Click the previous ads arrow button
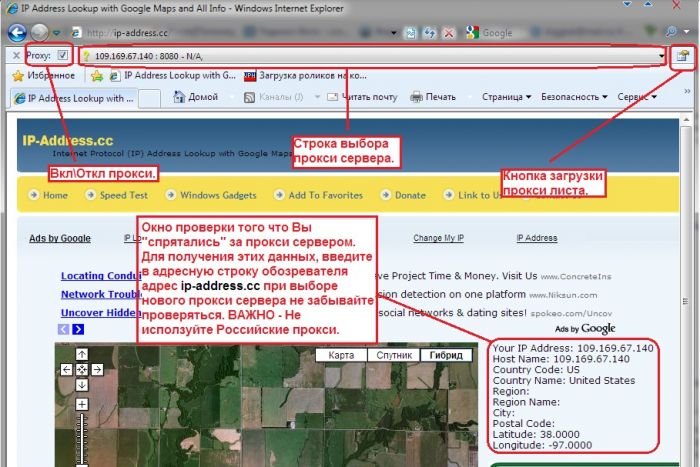700x467 pixels. [x=63, y=329]
